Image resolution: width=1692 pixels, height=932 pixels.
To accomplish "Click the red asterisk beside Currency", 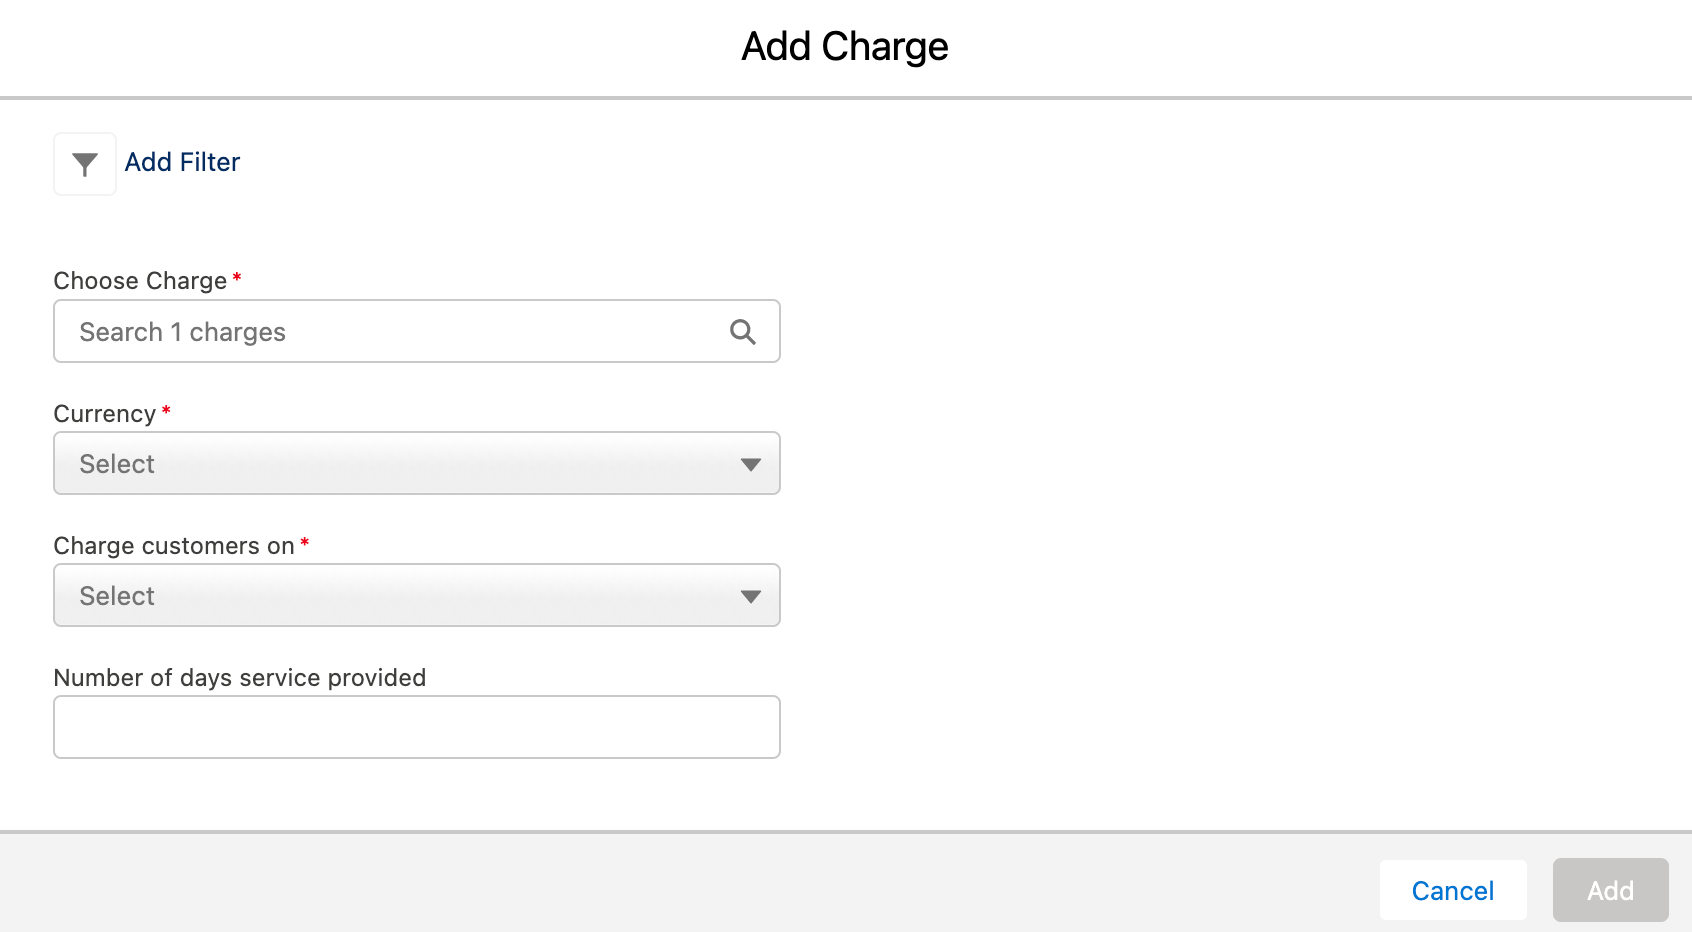I will pos(166,411).
